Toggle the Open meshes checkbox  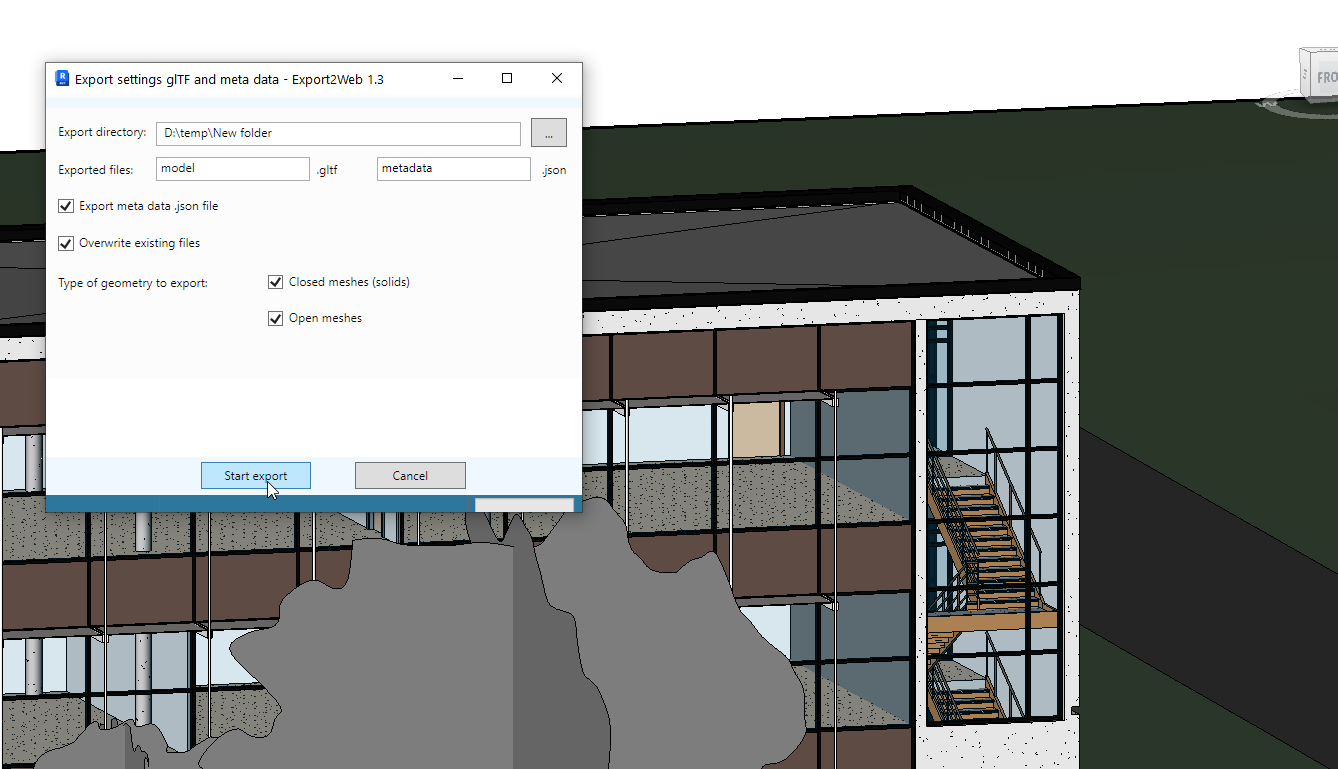click(x=276, y=319)
